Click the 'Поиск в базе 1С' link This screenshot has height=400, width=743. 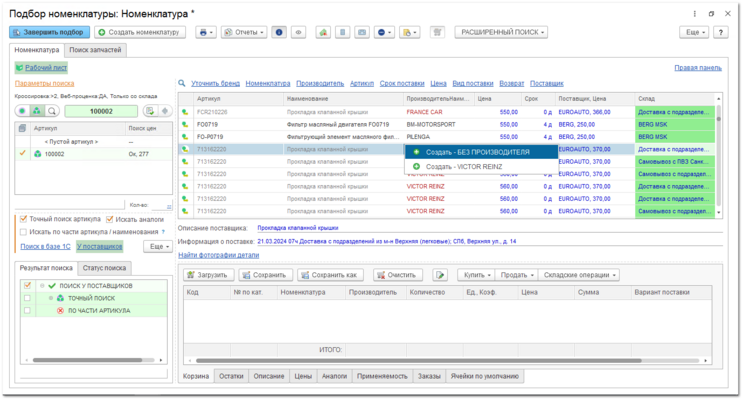tap(45, 246)
